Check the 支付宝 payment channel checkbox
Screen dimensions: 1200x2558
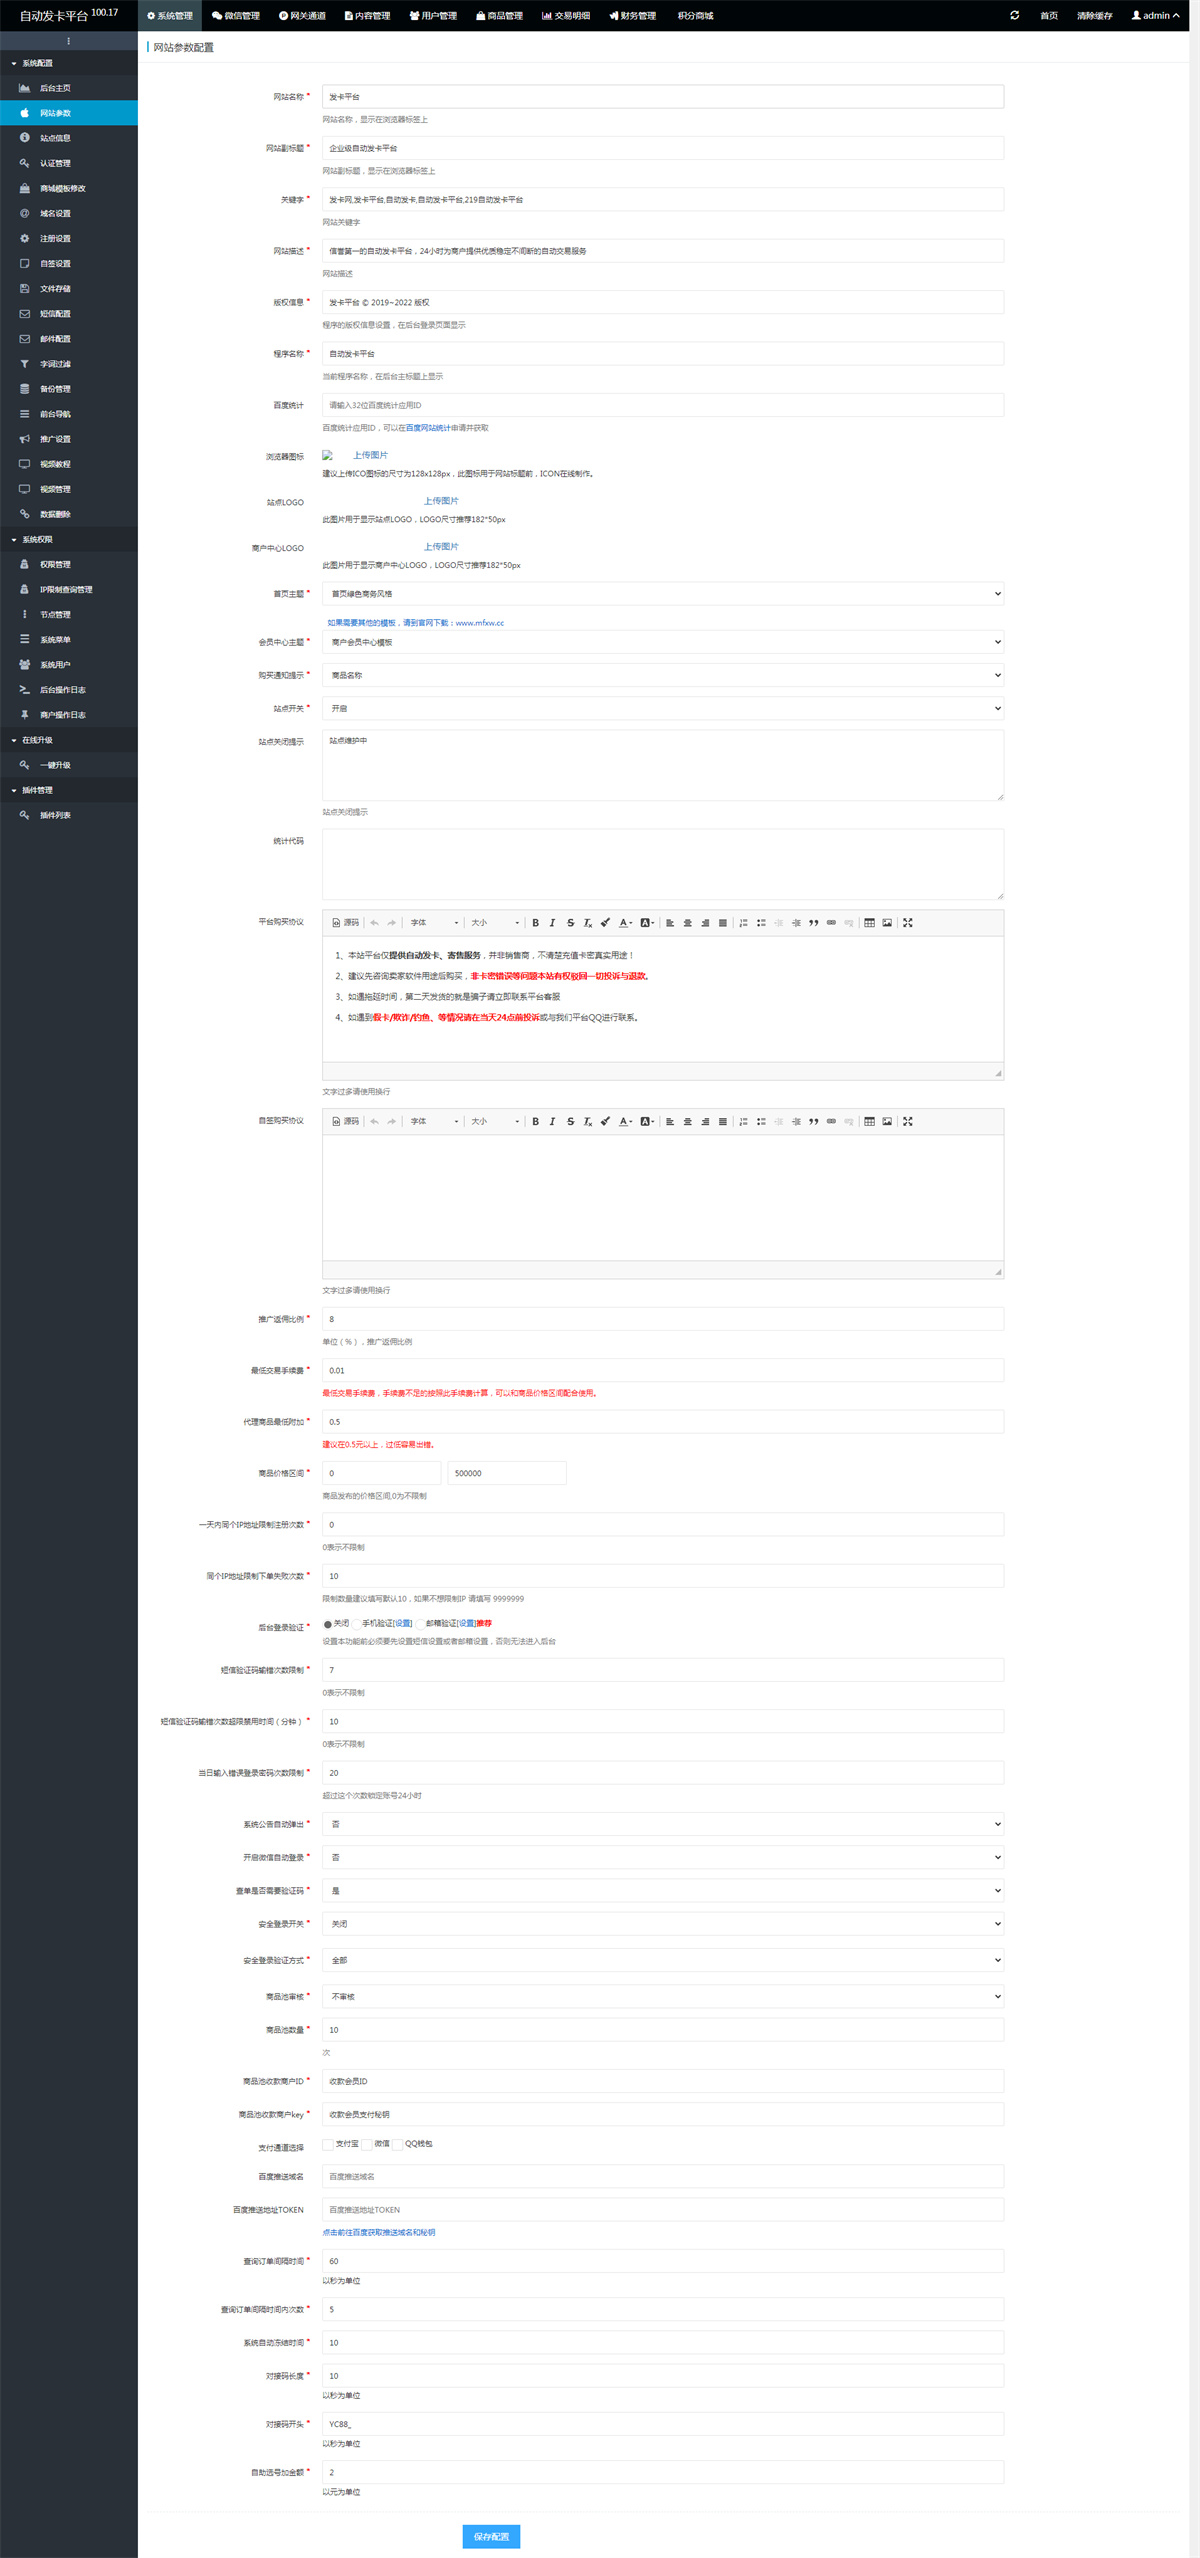click(328, 2144)
